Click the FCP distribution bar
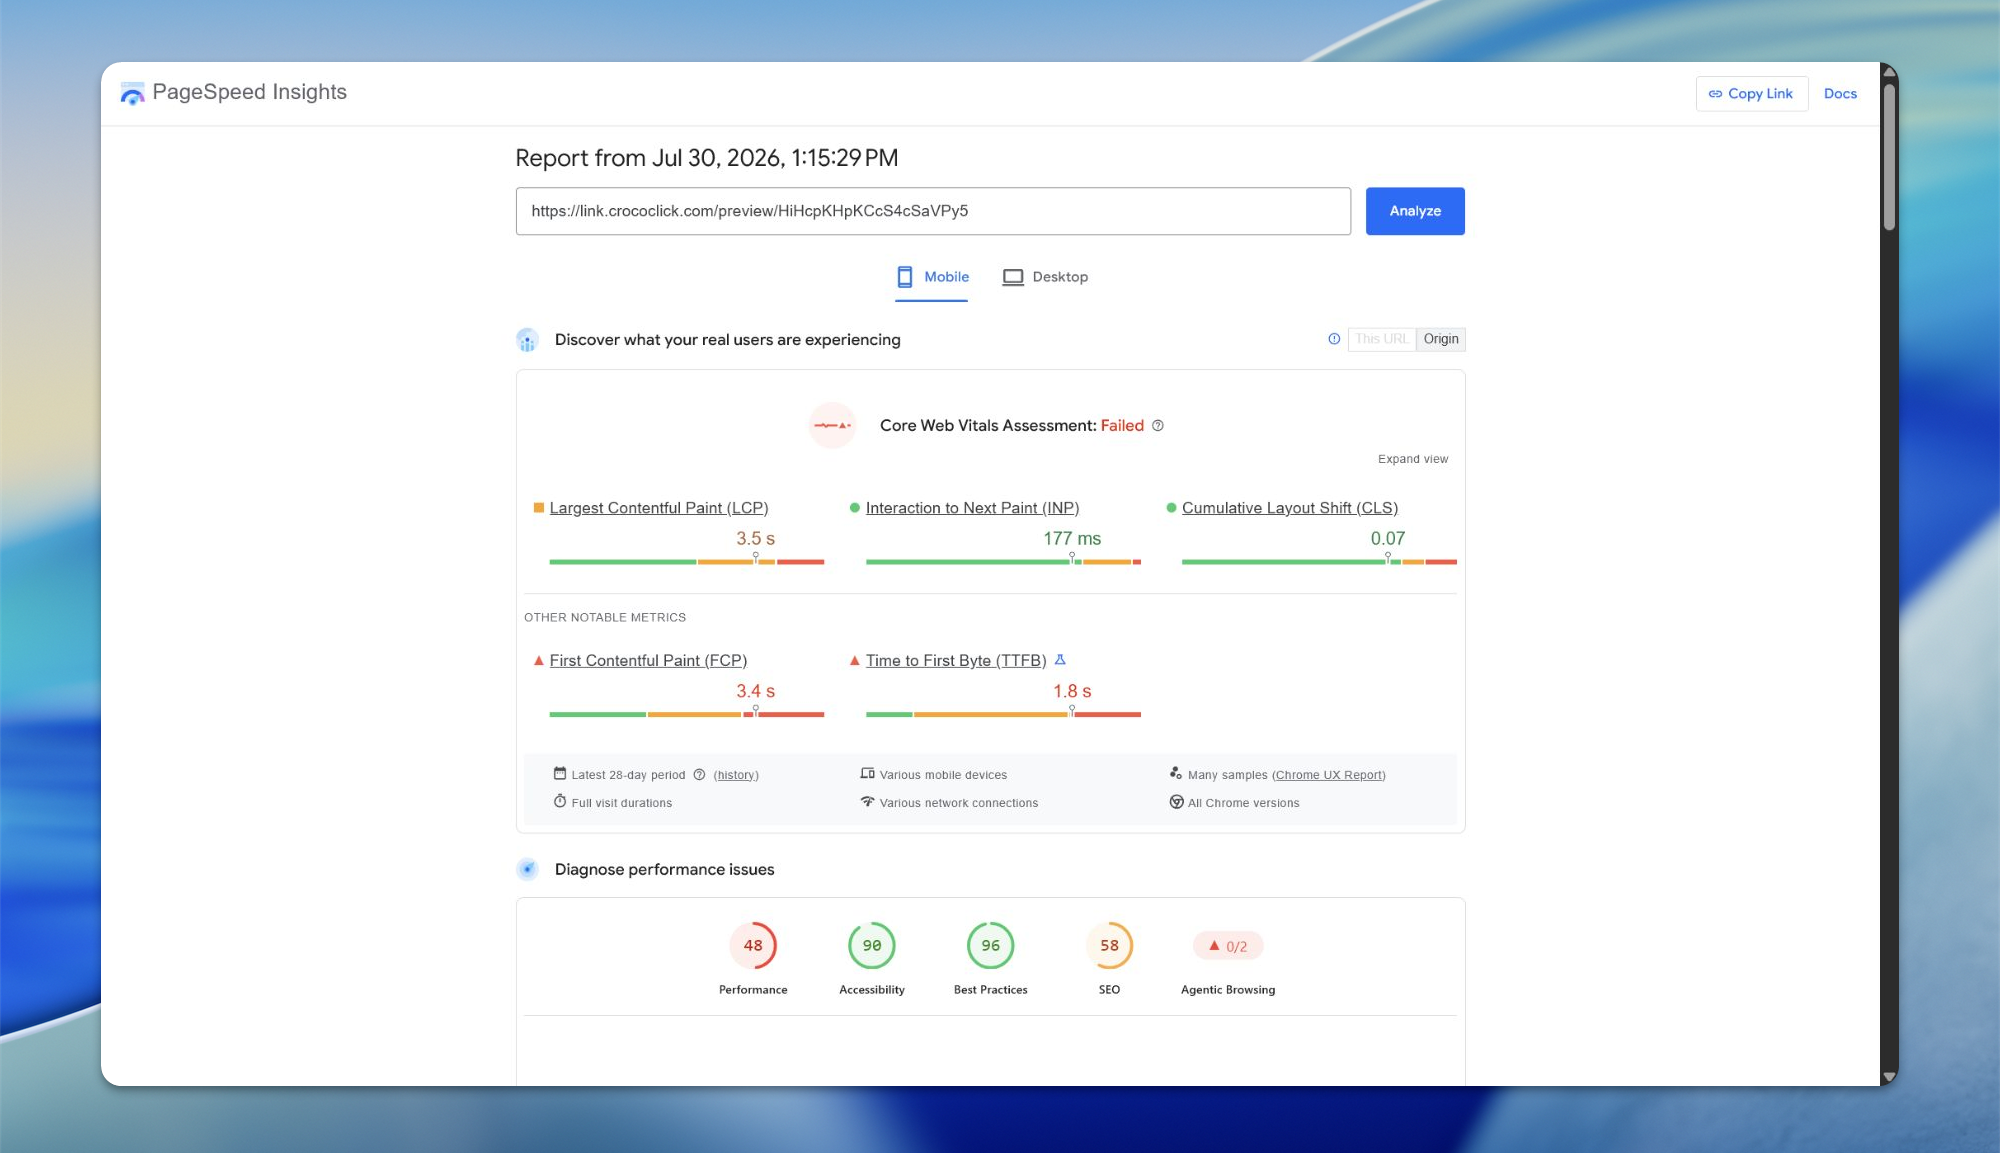This screenshot has height=1153, width=2000. pyautogui.click(x=687, y=715)
